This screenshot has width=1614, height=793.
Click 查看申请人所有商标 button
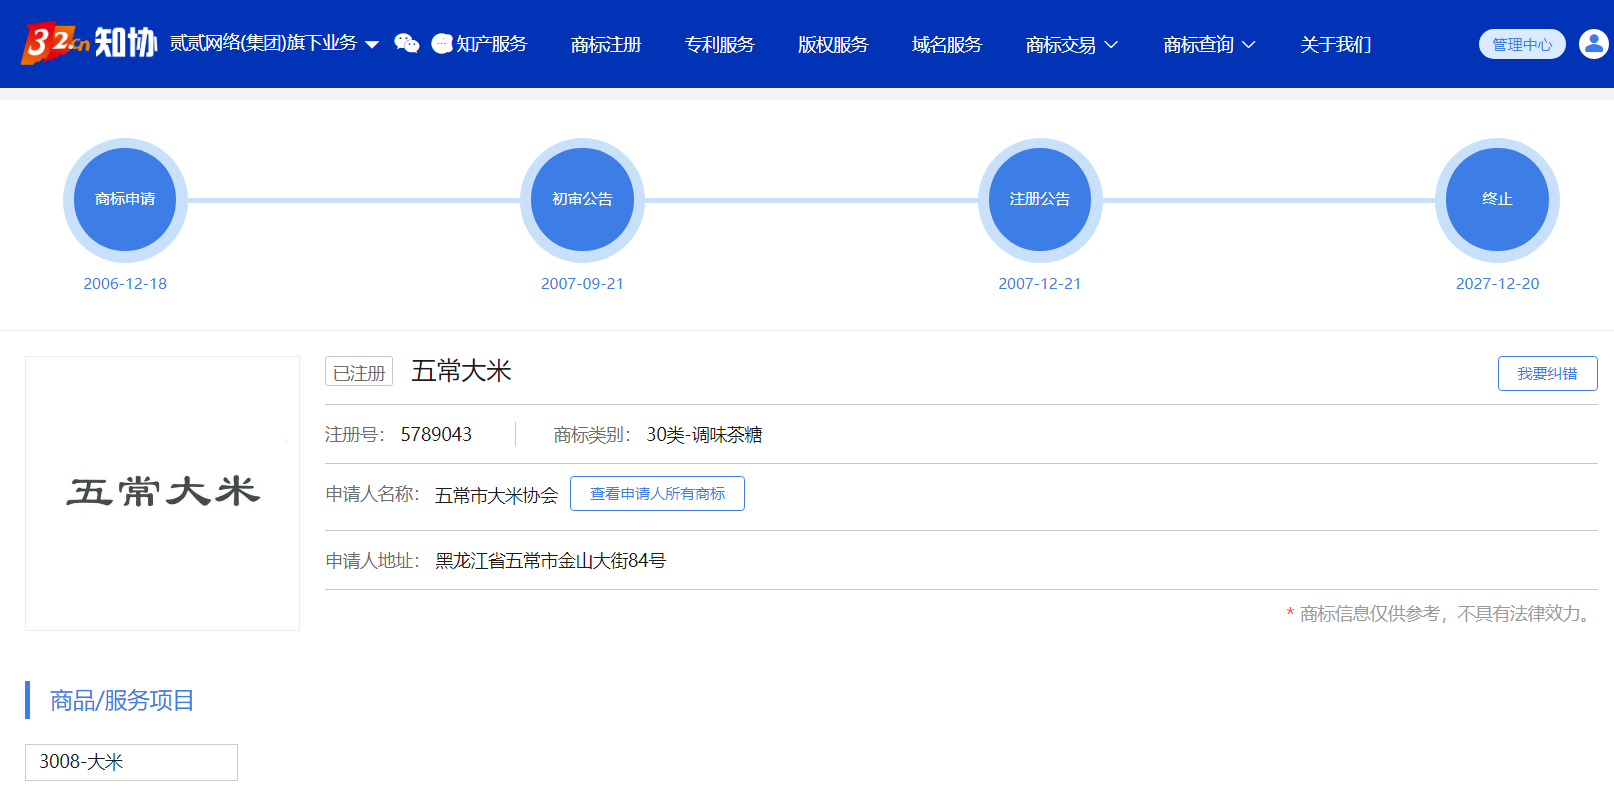[657, 493]
